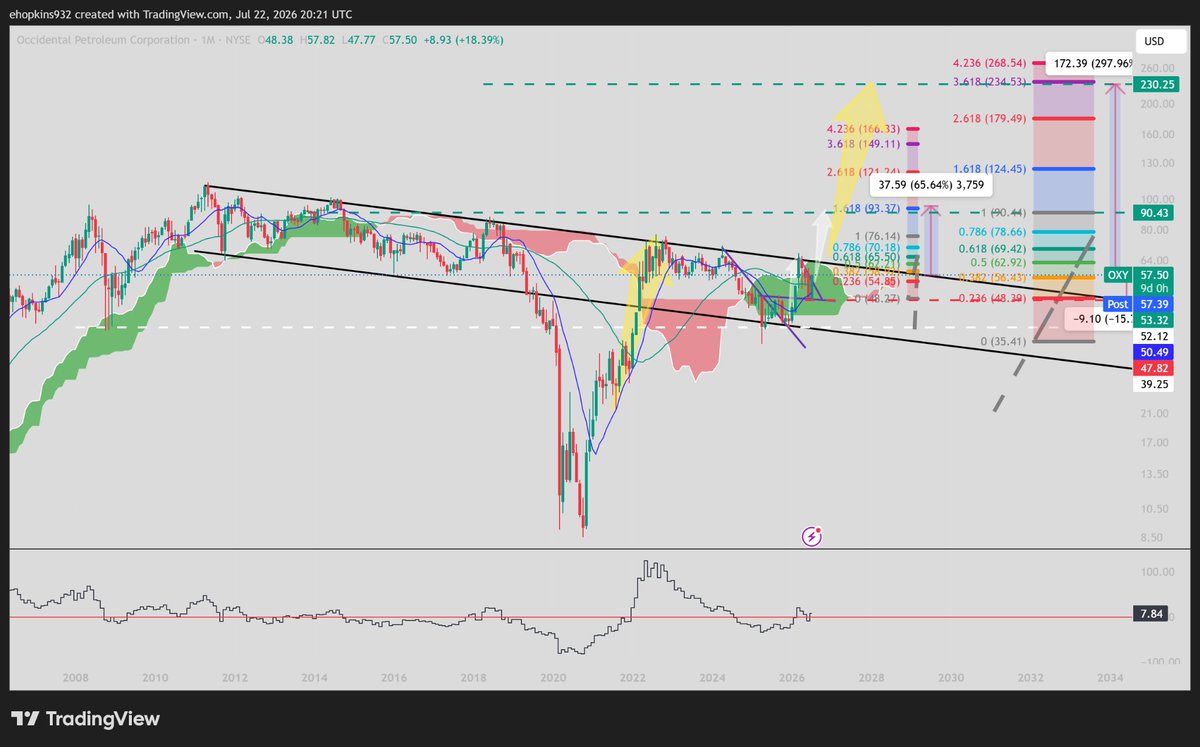Click the OXY ticker label
1200x747 pixels.
tap(1118, 274)
